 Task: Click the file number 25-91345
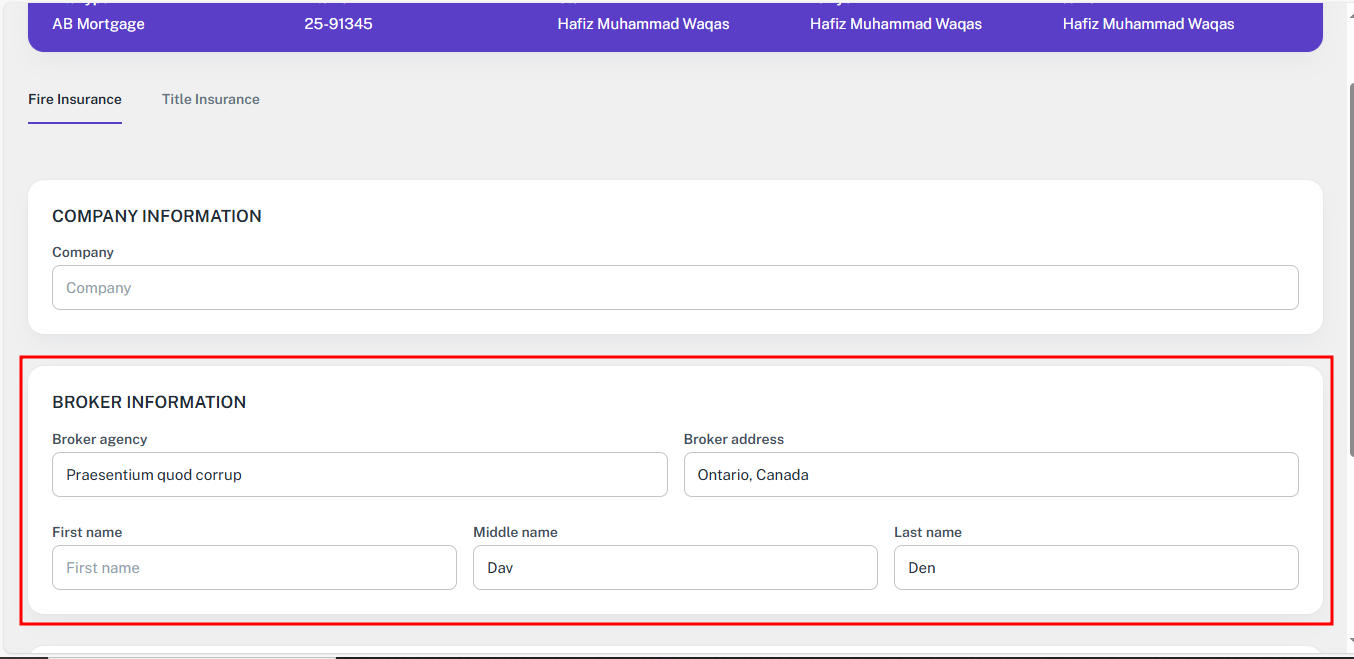point(338,24)
